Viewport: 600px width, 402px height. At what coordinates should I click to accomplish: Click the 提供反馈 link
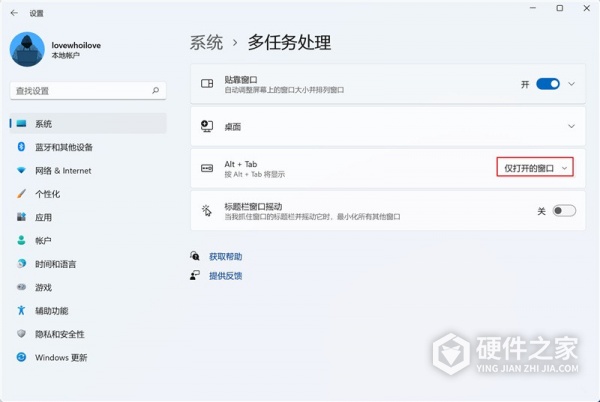225,275
